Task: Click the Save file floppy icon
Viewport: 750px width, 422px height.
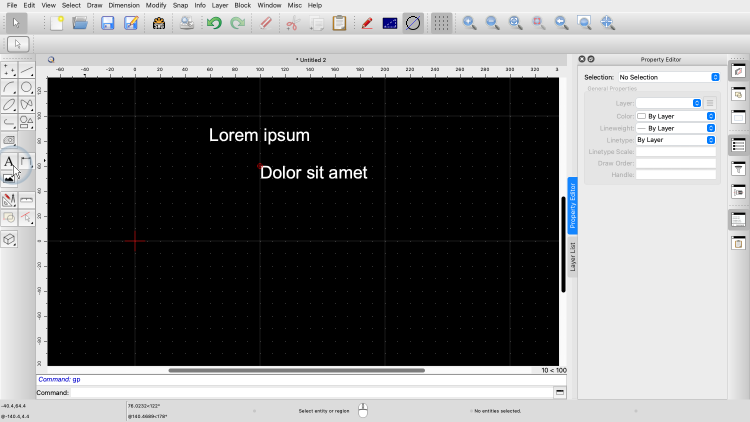Action: pos(108,23)
